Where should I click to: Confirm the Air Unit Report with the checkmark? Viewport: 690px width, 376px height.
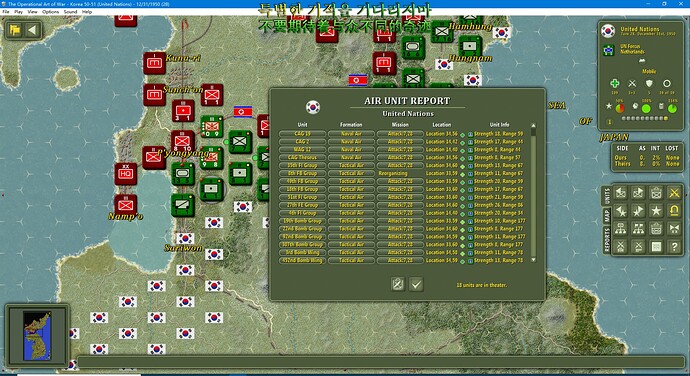tap(416, 284)
